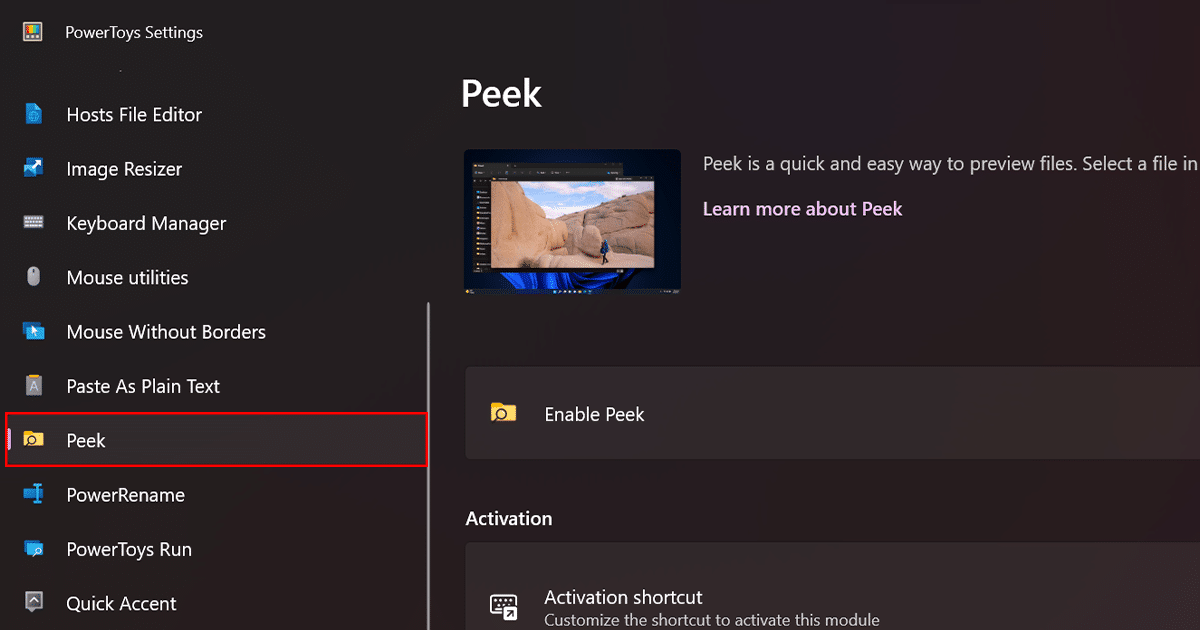
Task: Click the sidebar vertical scrollbar
Action: [x=429, y=460]
